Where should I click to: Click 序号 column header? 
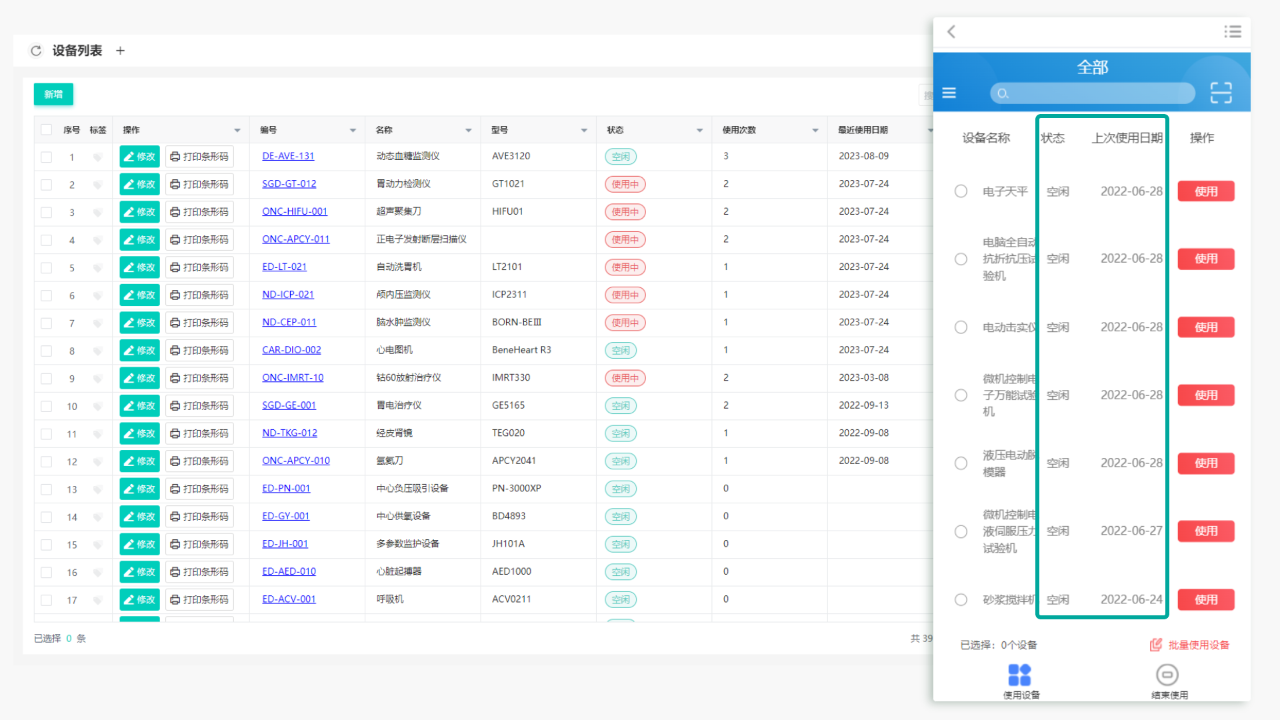pyautogui.click(x=71, y=130)
